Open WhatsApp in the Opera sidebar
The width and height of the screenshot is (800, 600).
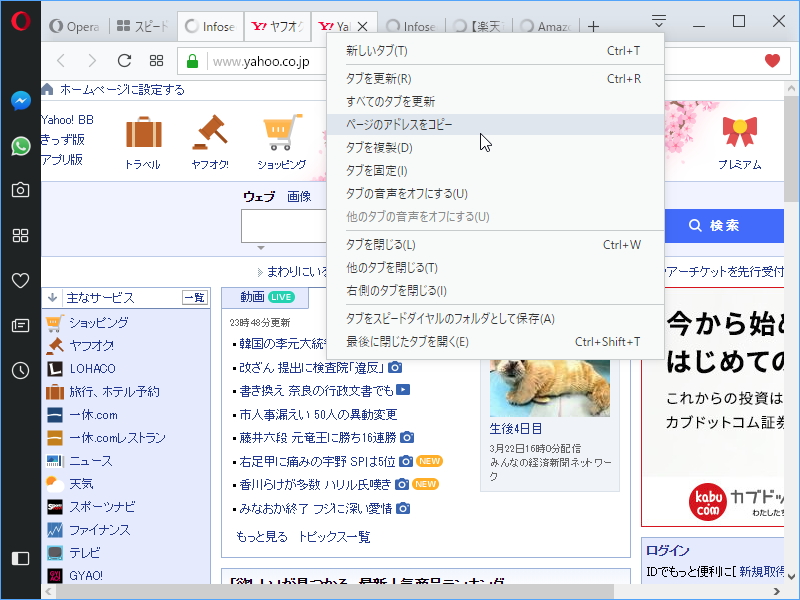tap(20, 147)
